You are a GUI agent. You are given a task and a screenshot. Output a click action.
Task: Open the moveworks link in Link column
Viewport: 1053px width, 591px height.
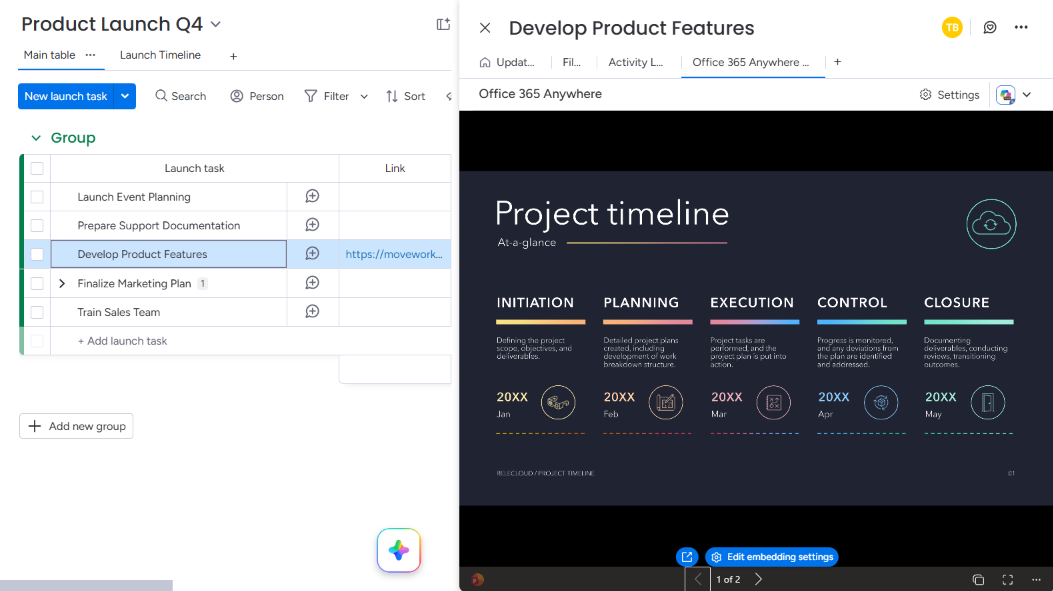pyautogui.click(x=394, y=254)
